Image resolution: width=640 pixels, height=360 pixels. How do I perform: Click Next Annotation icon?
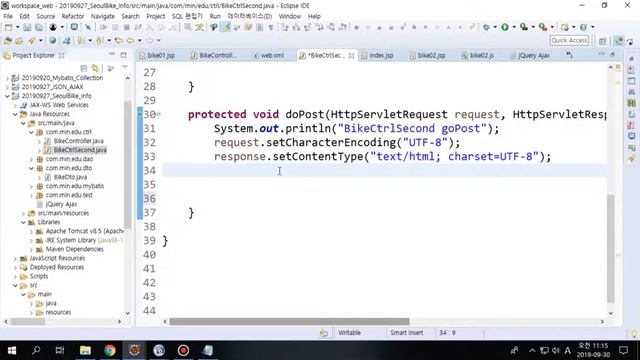(x=81, y=40)
